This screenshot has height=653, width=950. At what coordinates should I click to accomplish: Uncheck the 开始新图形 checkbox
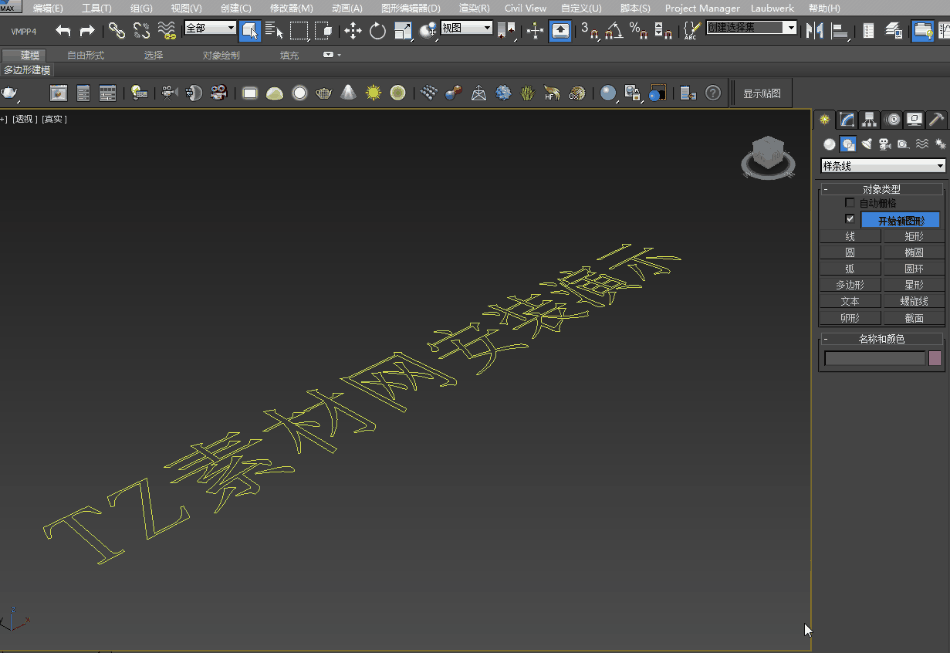coord(850,219)
